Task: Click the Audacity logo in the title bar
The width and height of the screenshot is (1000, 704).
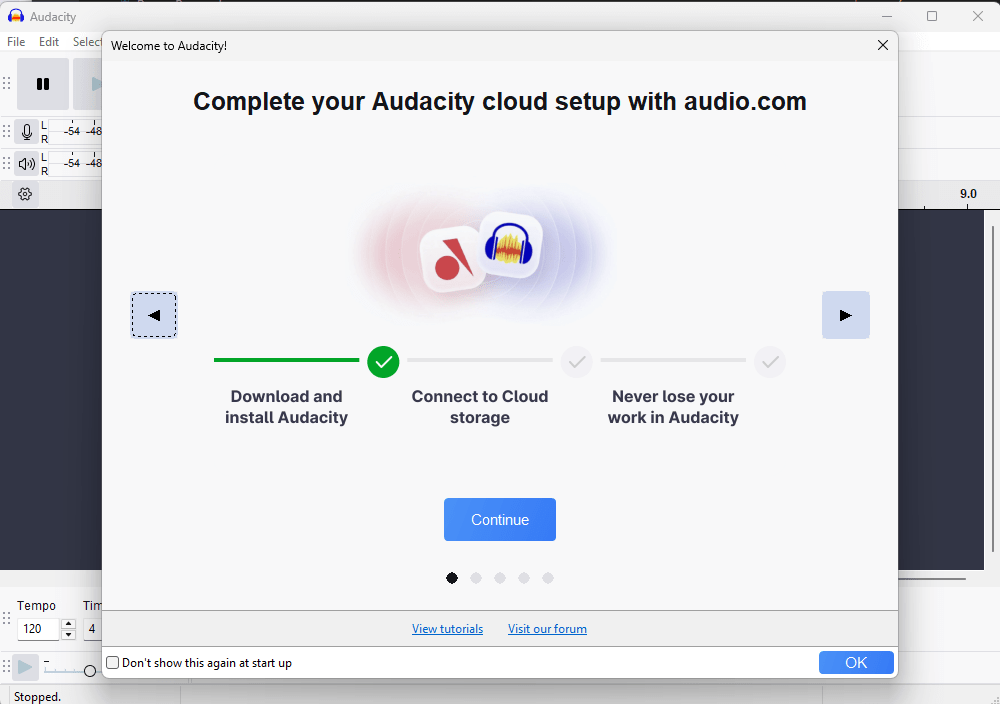Action: [x=16, y=17]
